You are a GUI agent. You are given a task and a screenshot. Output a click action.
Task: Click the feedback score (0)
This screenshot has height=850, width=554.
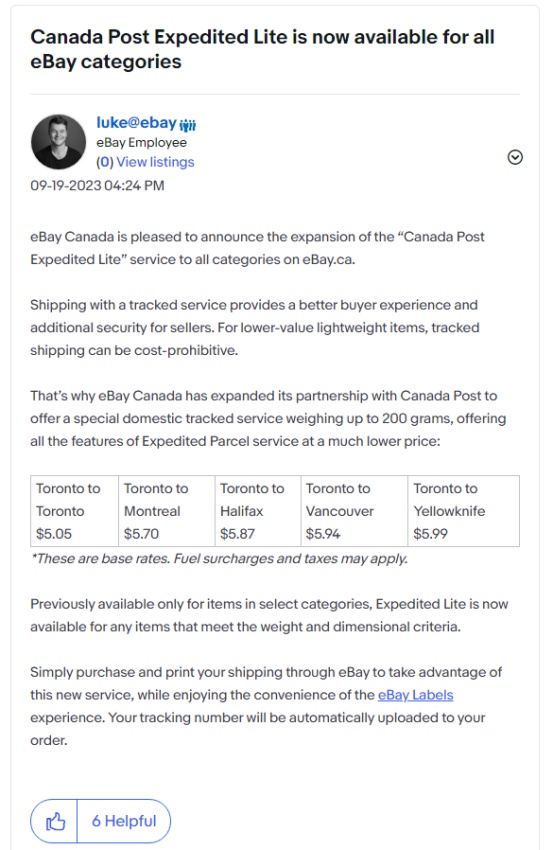pos(105,162)
